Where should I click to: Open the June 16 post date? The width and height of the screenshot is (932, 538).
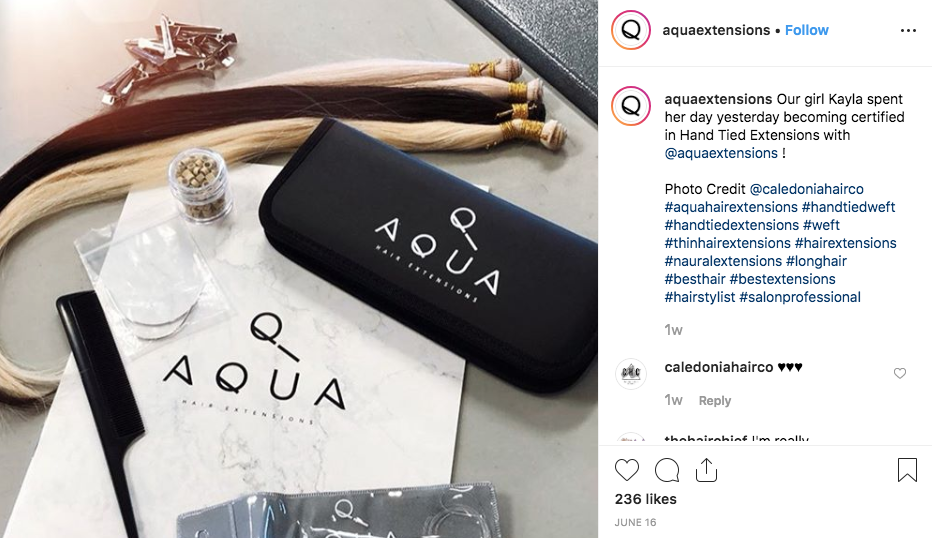point(635,523)
